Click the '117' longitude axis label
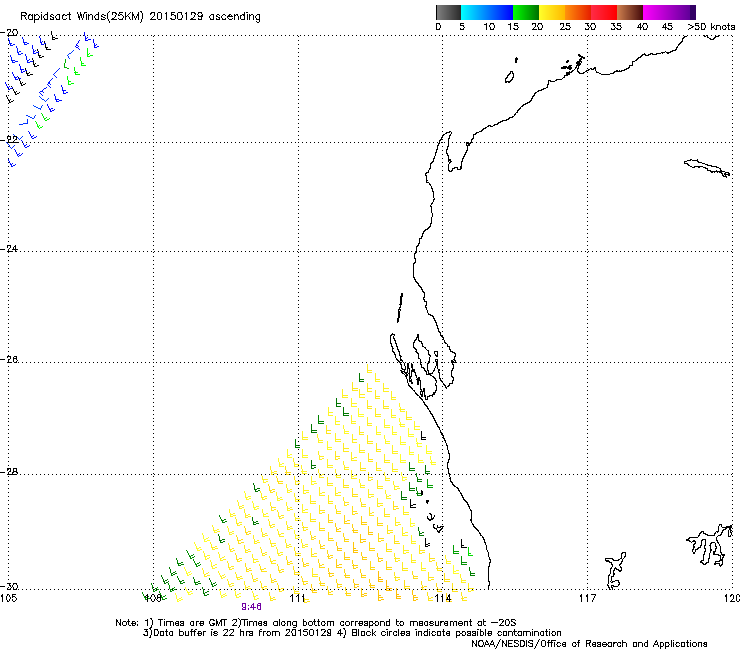The width and height of the screenshot is (740, 650). pos(588,598)
